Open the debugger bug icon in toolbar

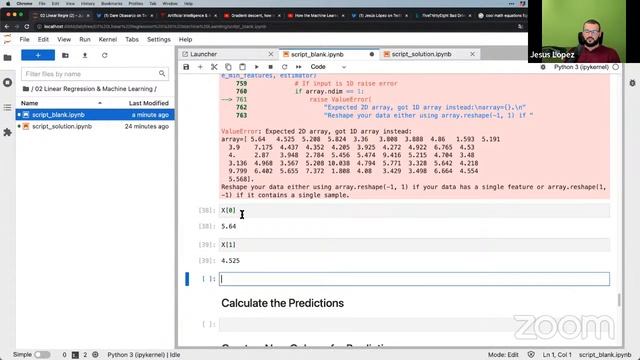[543, 67]
